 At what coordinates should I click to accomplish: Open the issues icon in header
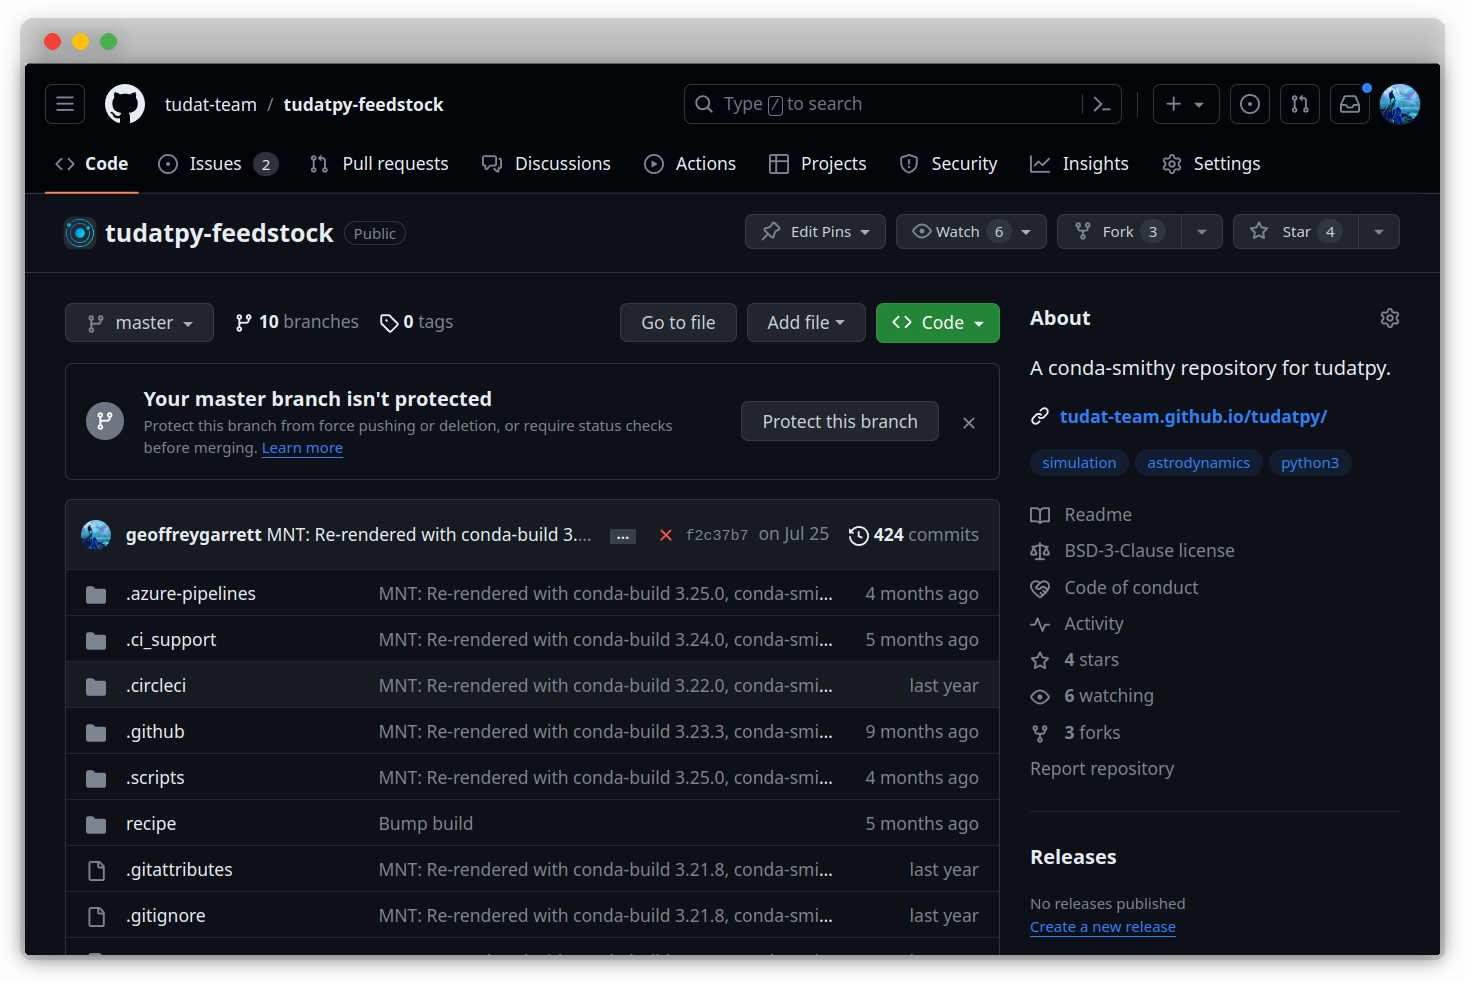tap(1250, 104)
